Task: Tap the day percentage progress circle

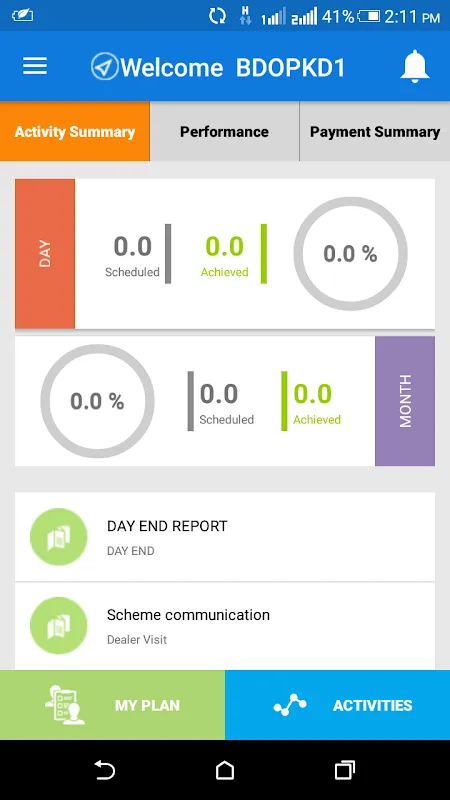Action: [x=351, y=254]
